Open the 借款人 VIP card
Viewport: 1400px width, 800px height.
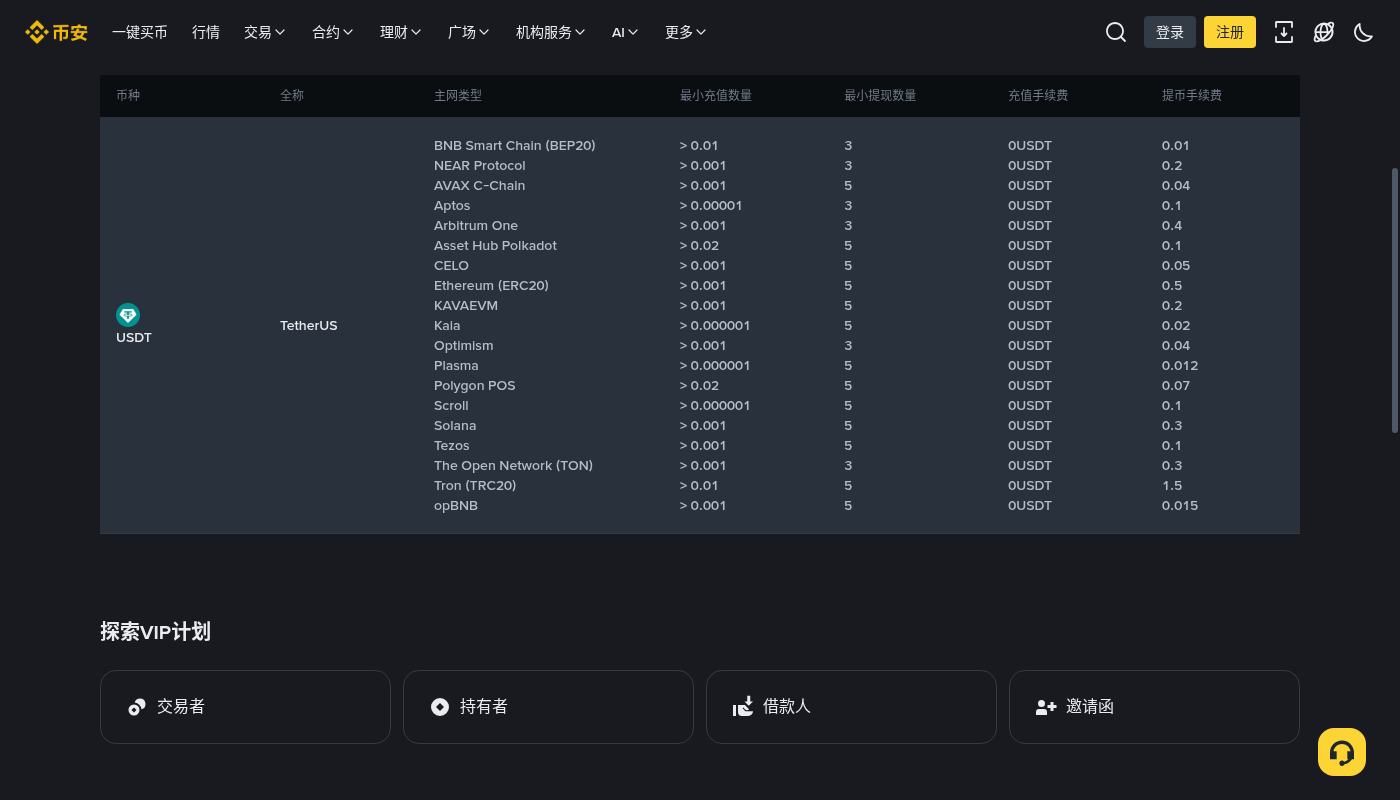[x=851, y=707]
